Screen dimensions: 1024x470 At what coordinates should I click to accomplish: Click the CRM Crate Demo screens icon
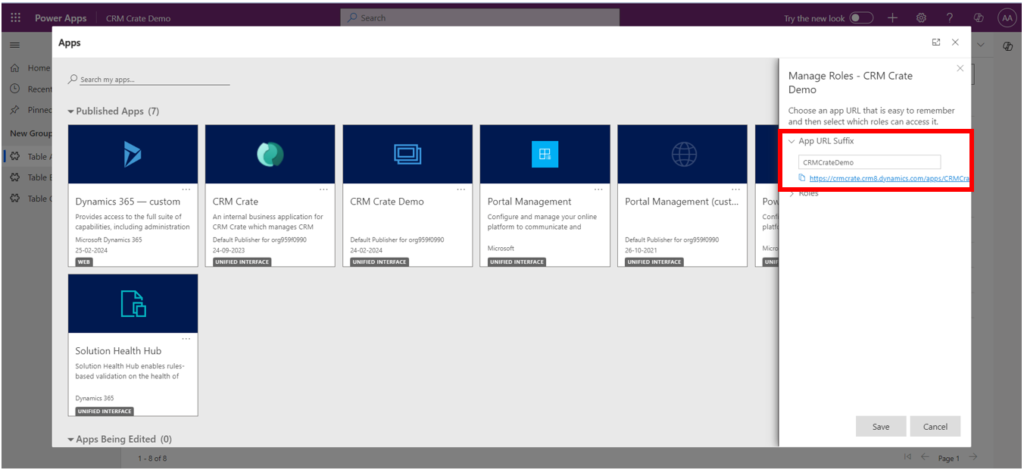(x=408, y=155)
